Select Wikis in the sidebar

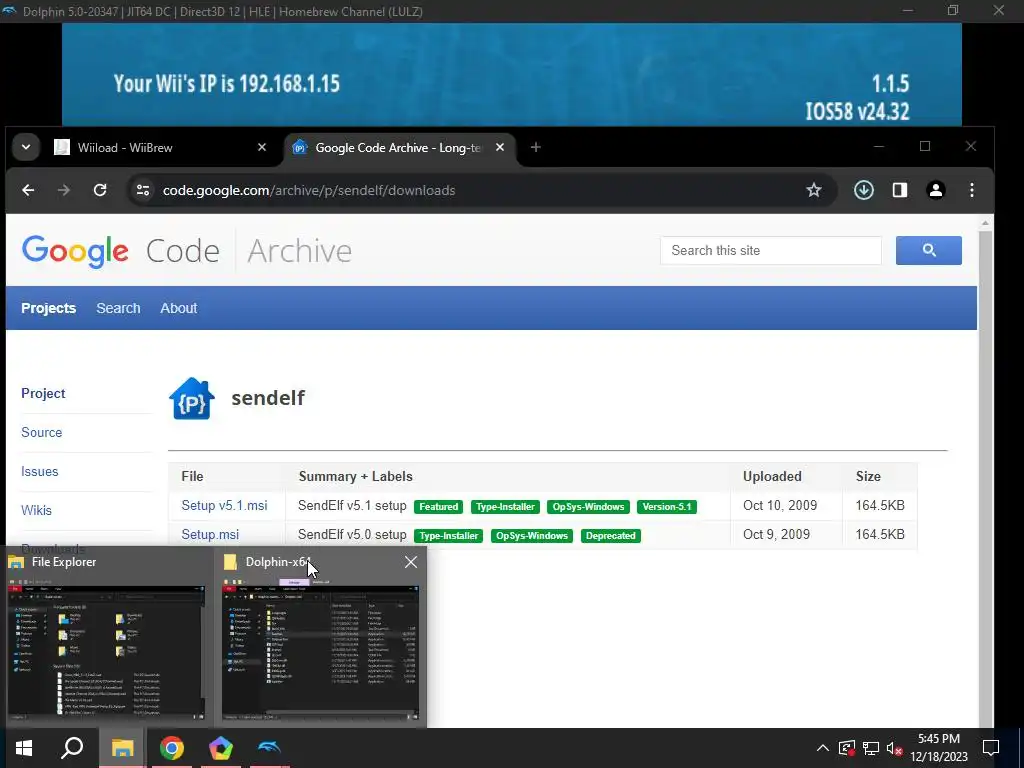[x=36, y=510]
